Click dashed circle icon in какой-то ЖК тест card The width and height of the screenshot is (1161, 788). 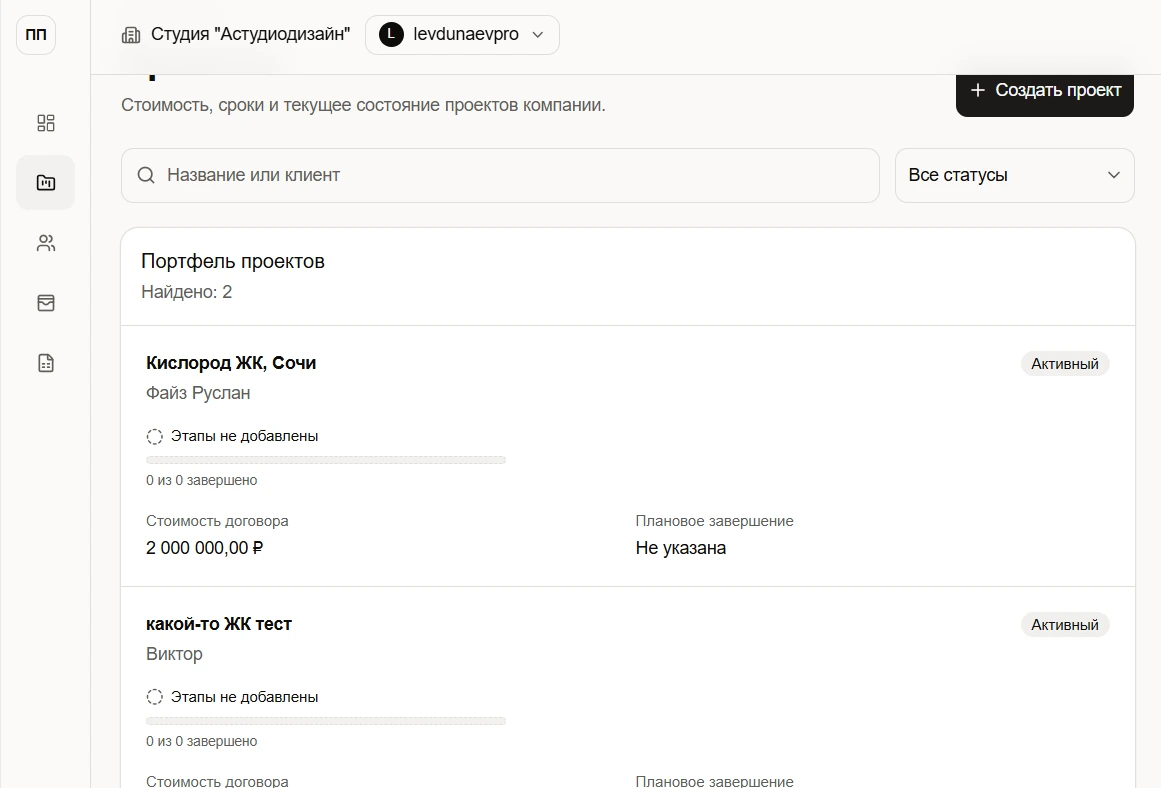155,697
